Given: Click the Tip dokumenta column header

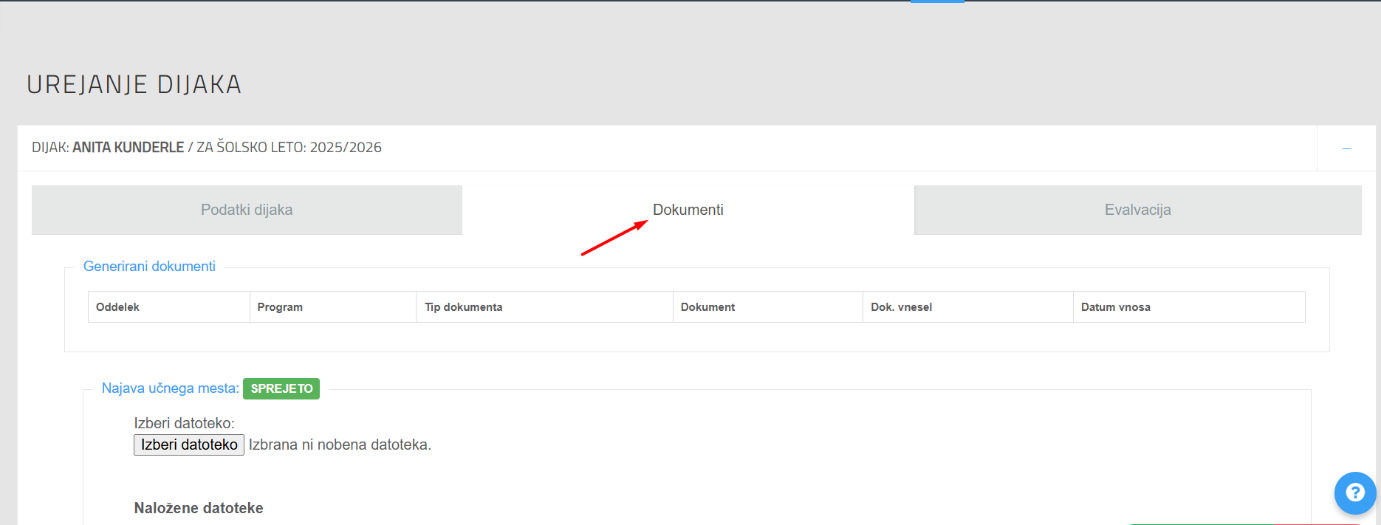Looking at the screenshot, I should [545, 307].
